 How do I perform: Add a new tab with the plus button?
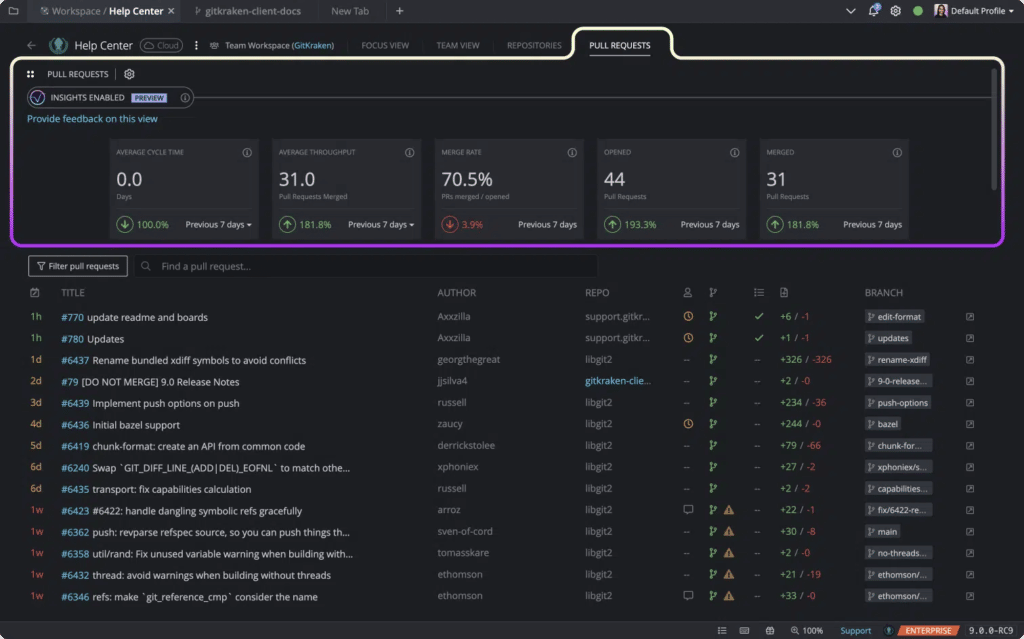pos(400,11)
